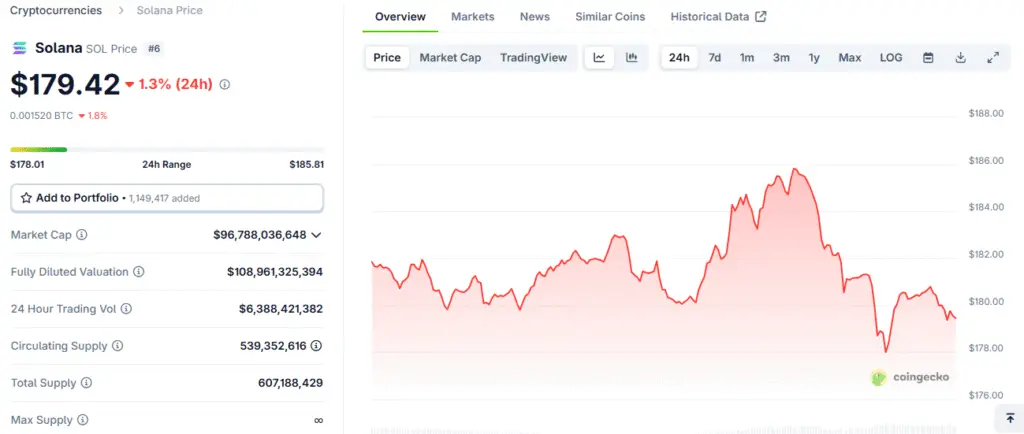
Task: Select the Market Cap chart toggle
Action: tap(451, 57)
